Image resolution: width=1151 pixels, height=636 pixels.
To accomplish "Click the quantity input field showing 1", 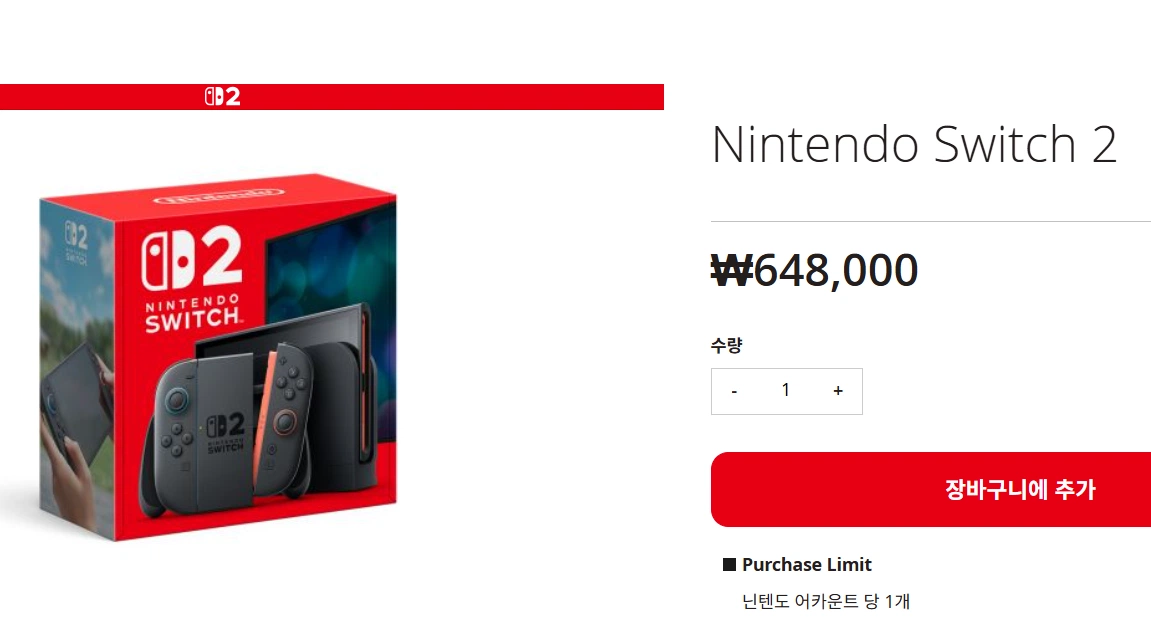I will [786, 391].
